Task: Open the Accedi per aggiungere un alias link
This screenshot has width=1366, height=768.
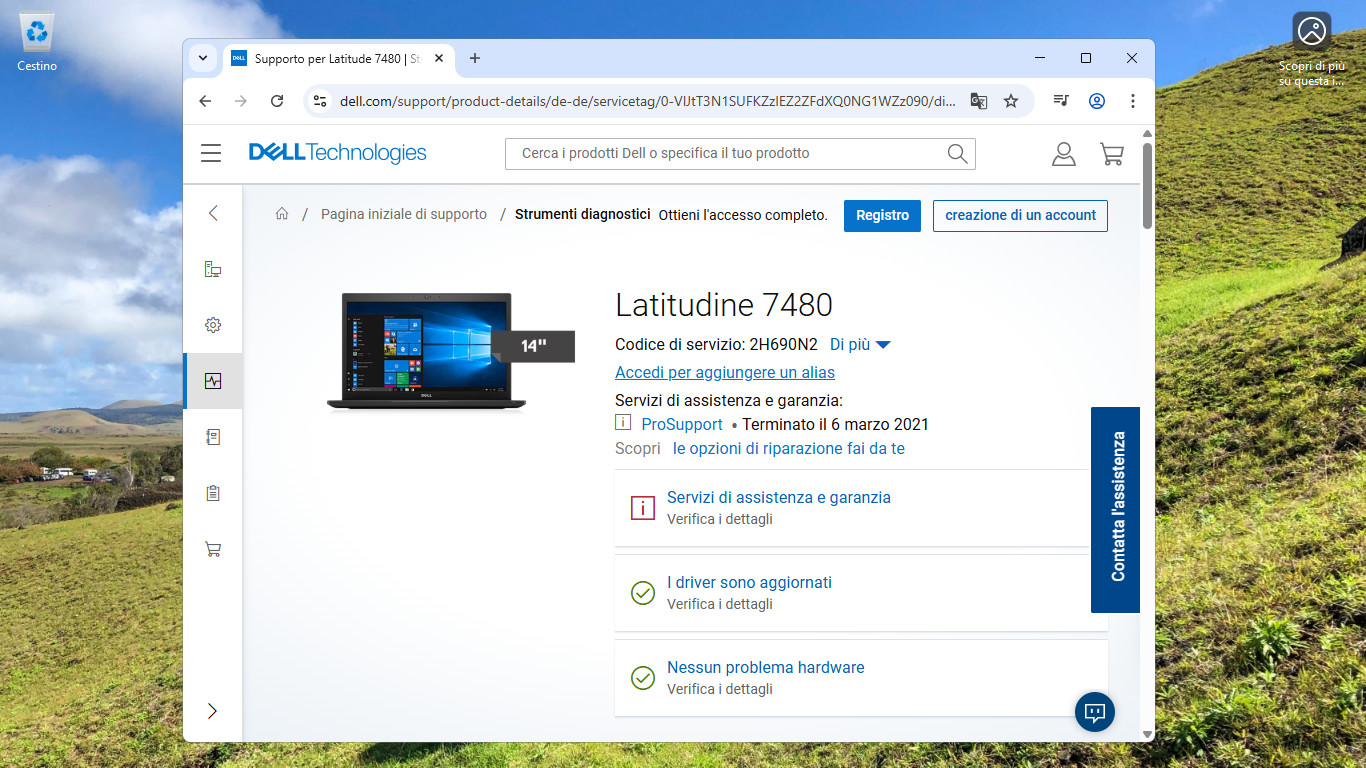Action: pos(725,372)
